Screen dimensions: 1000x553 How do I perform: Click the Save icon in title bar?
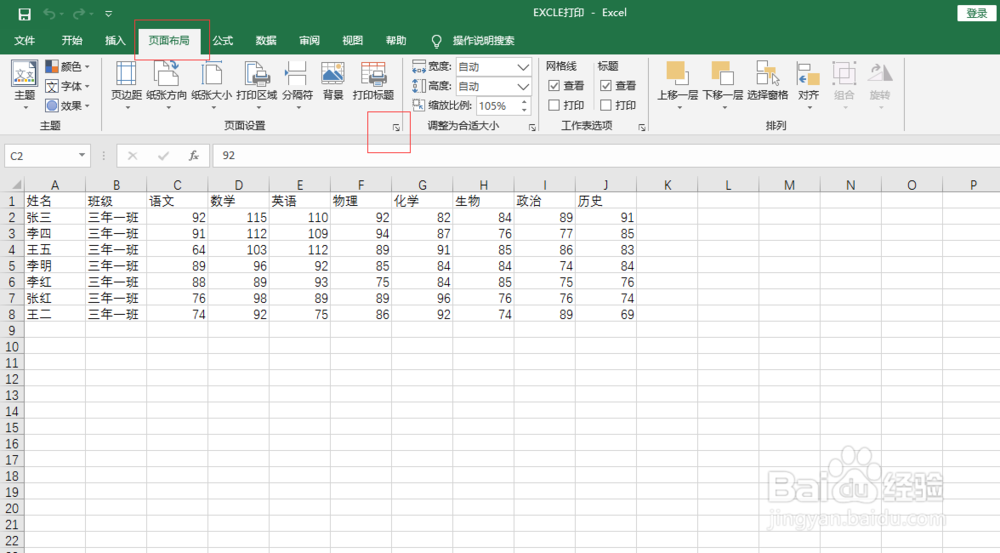pyautogui.click(x=24, y=14)
